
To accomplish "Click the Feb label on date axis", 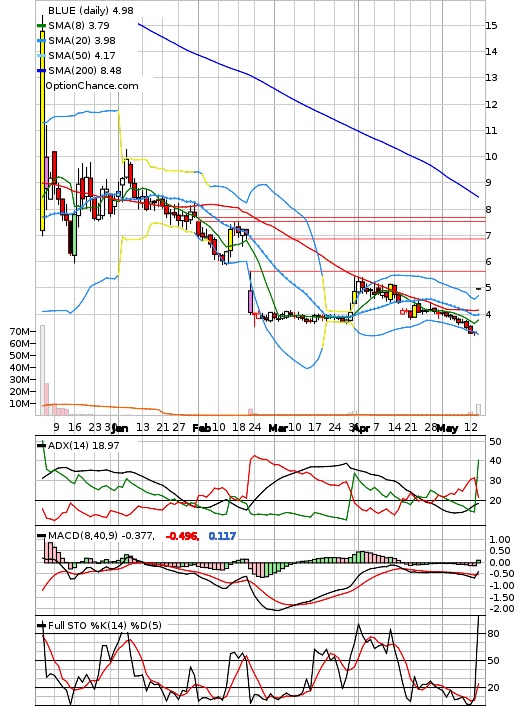I will click(201, 428).
